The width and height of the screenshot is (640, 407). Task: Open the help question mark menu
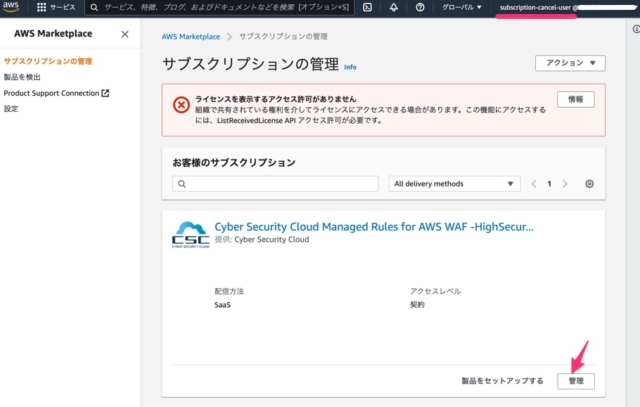click(x=420, y=7)
